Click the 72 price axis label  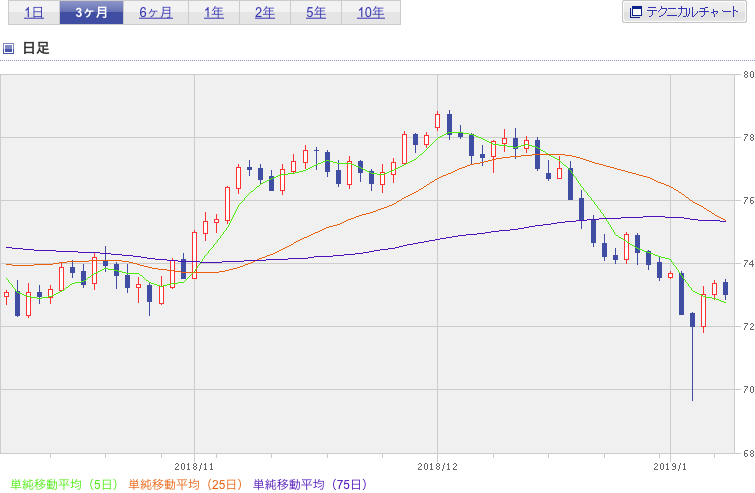click(x=749, y=326)
